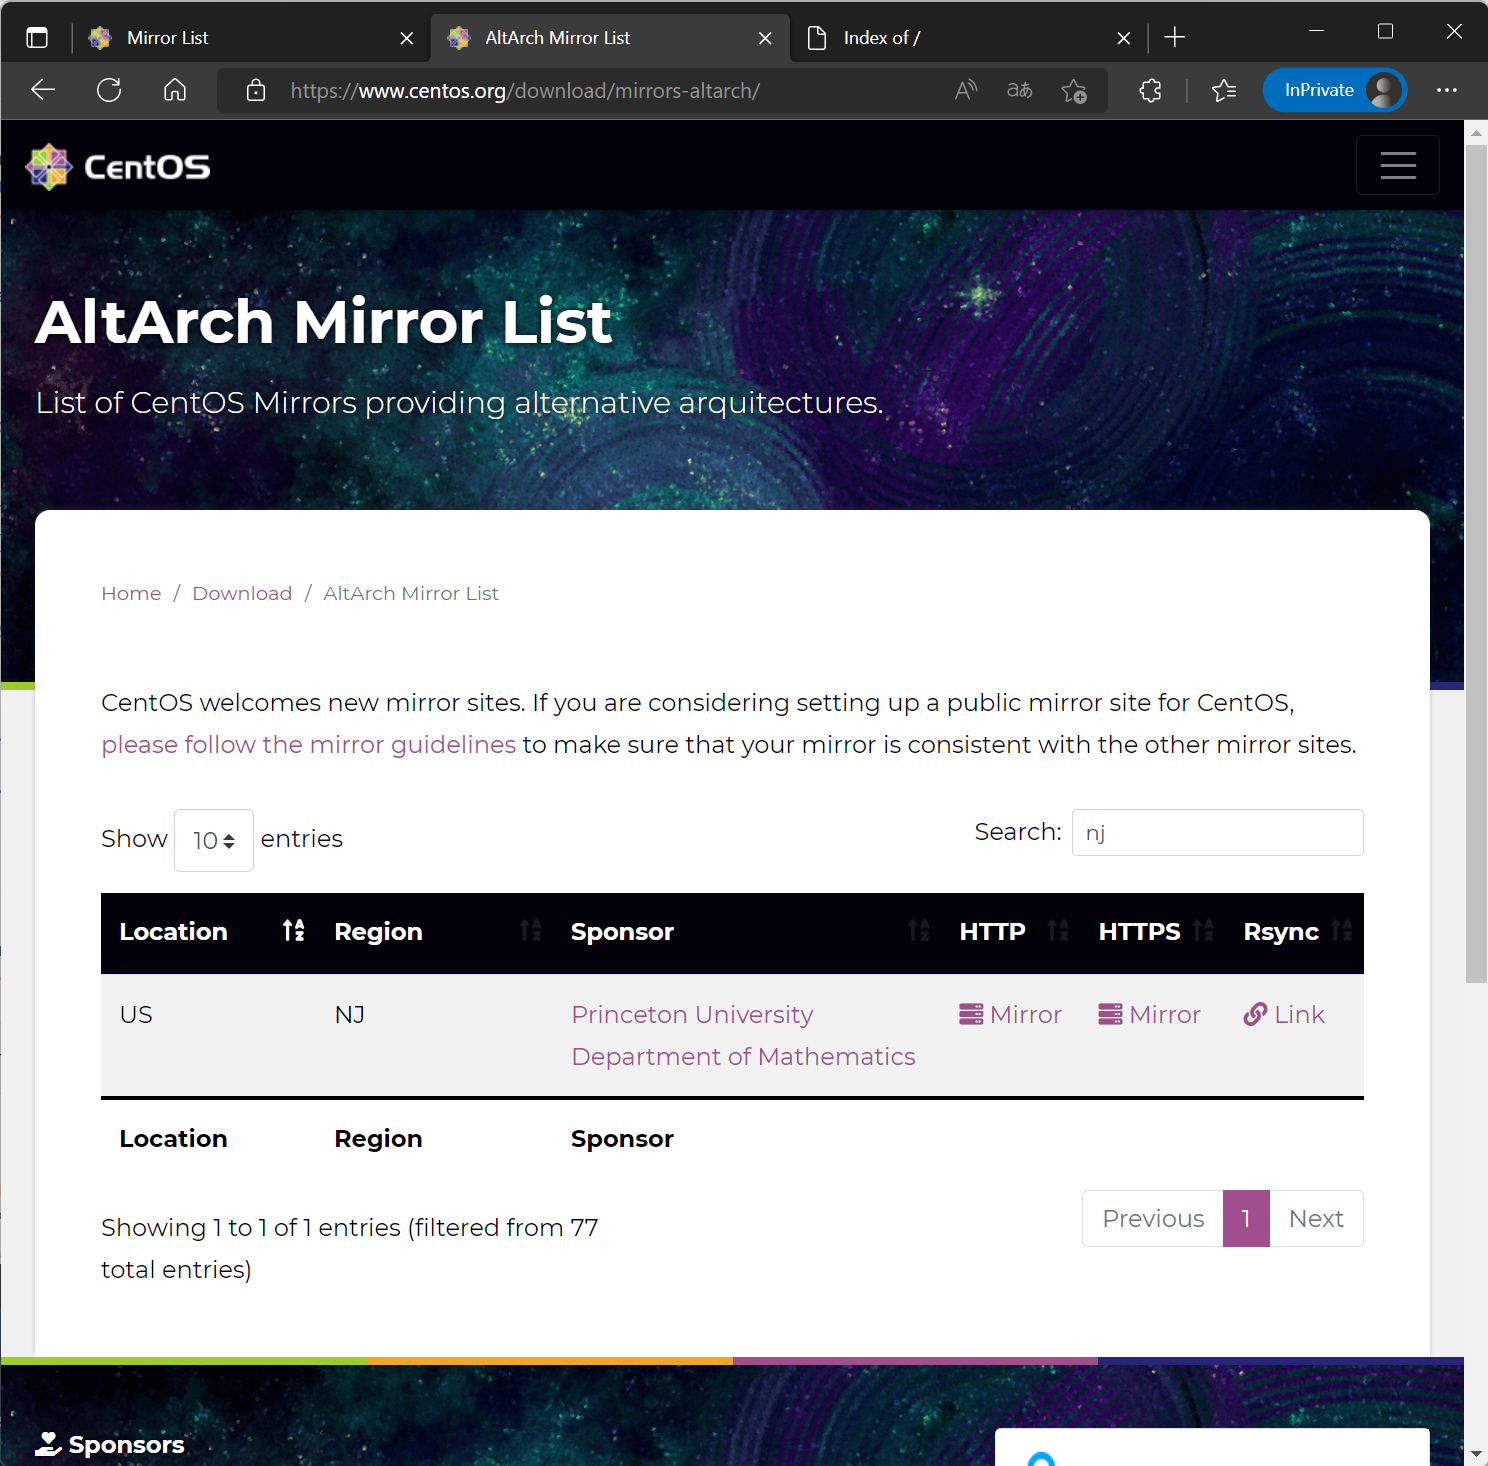Click the Previous pagination button
This screenshot has height=1466, width=1488.
pyautogui.click(x=1153, y=1219)
